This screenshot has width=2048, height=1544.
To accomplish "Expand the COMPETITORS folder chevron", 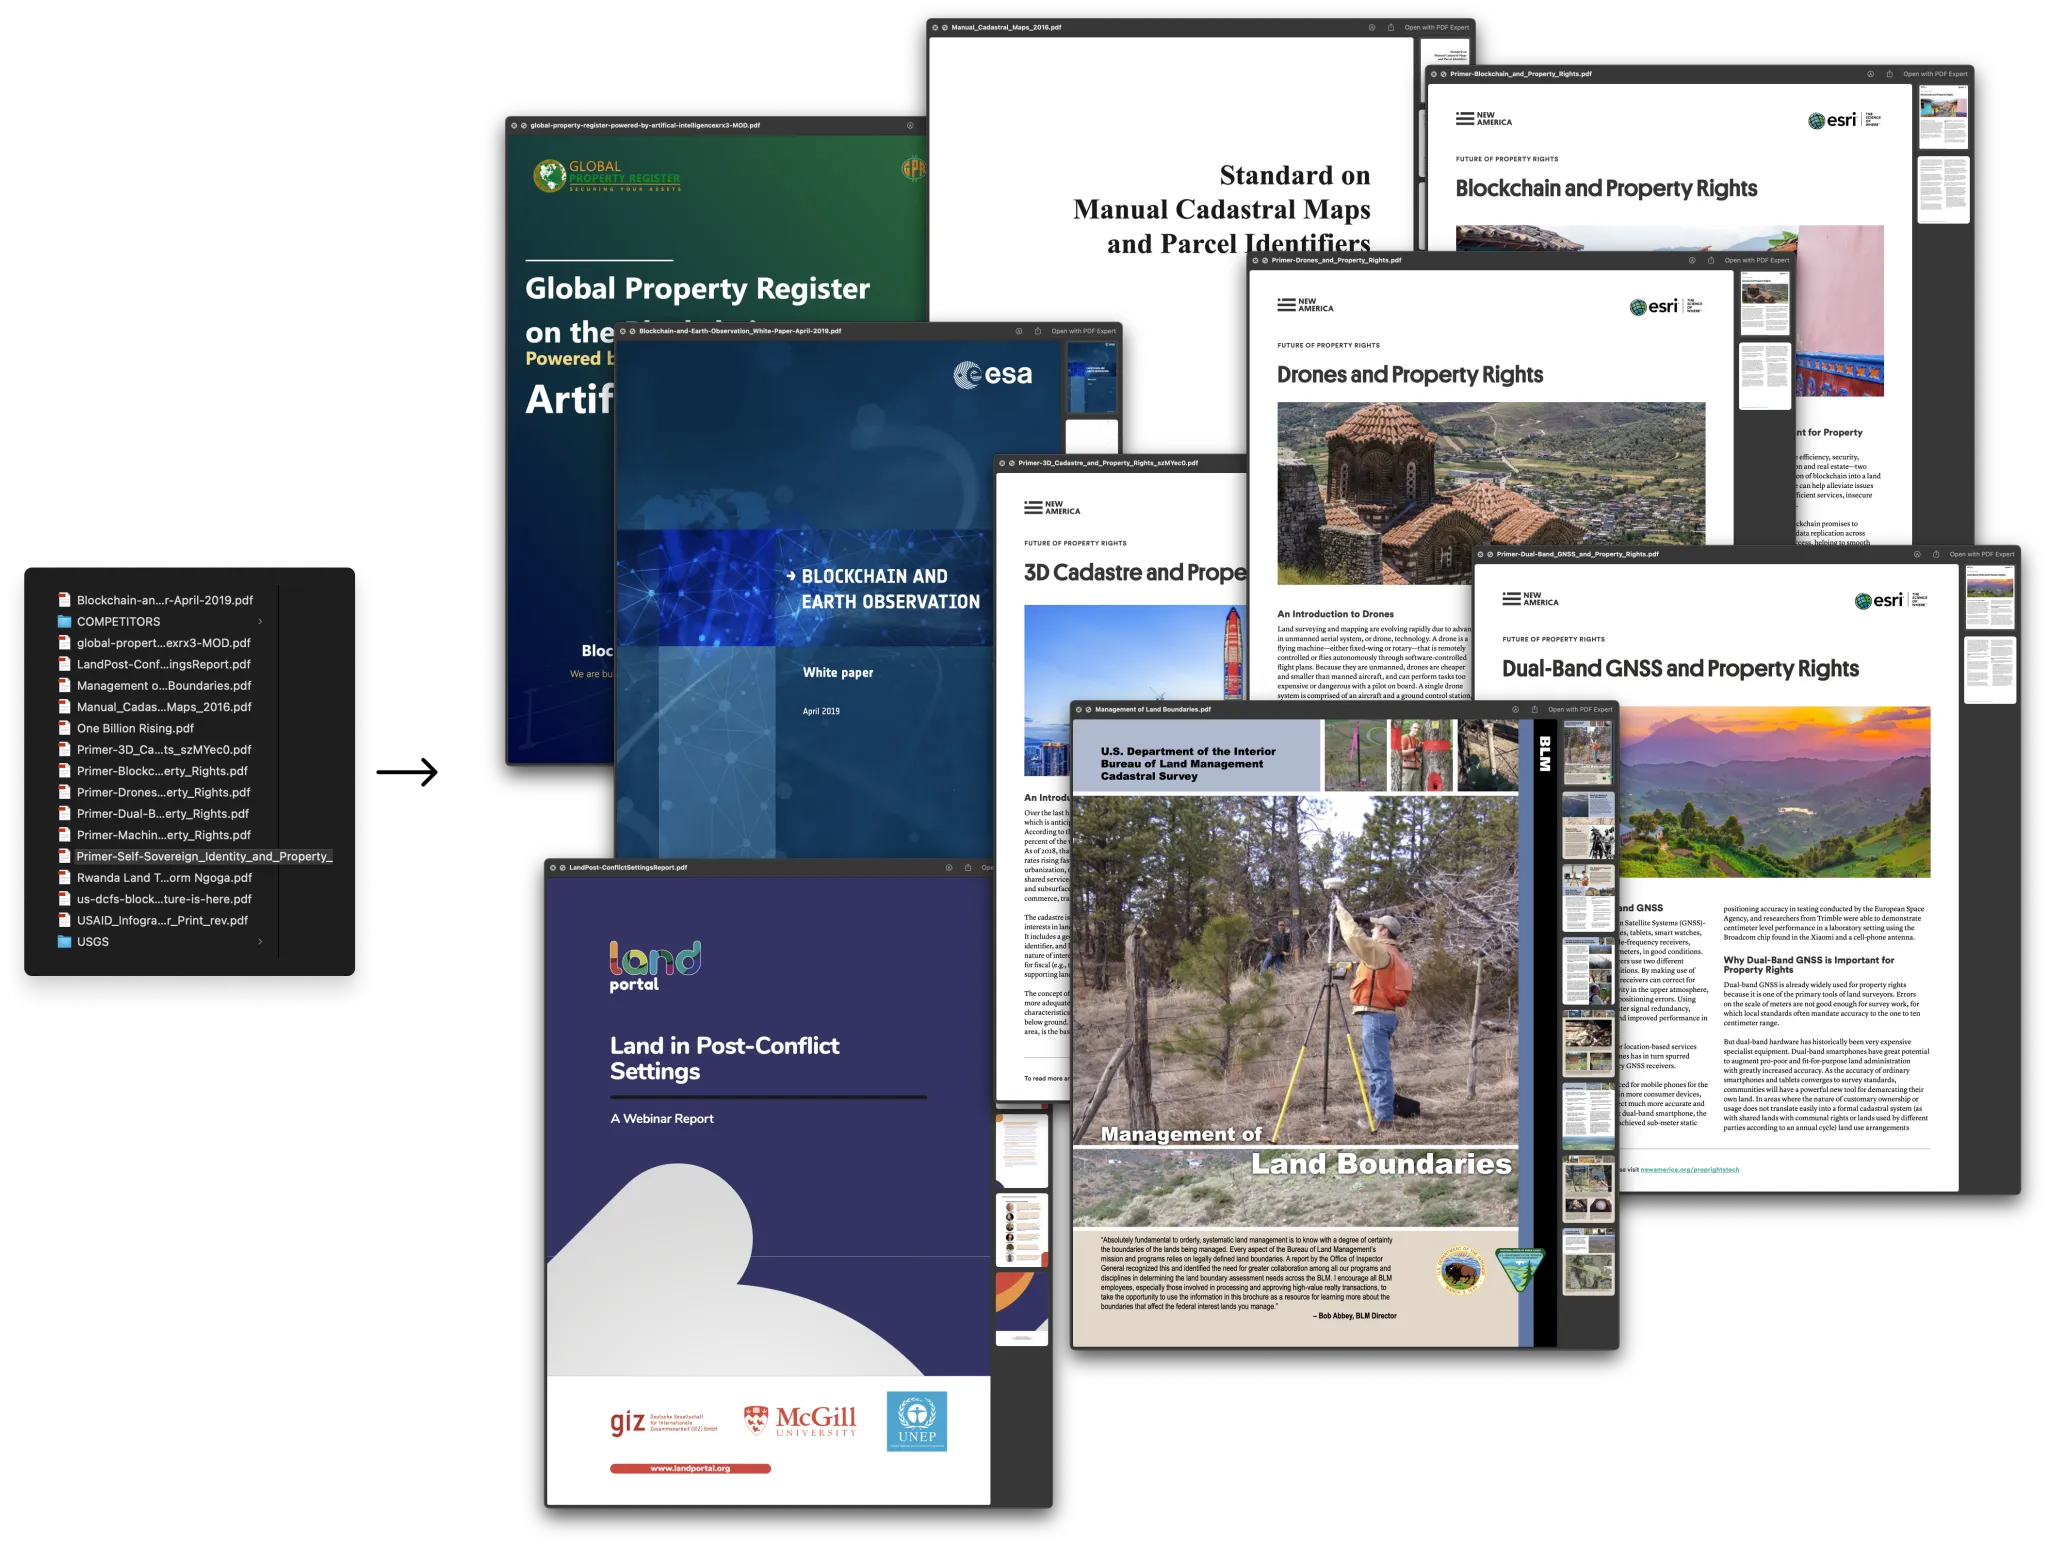I will click(260, 621).
